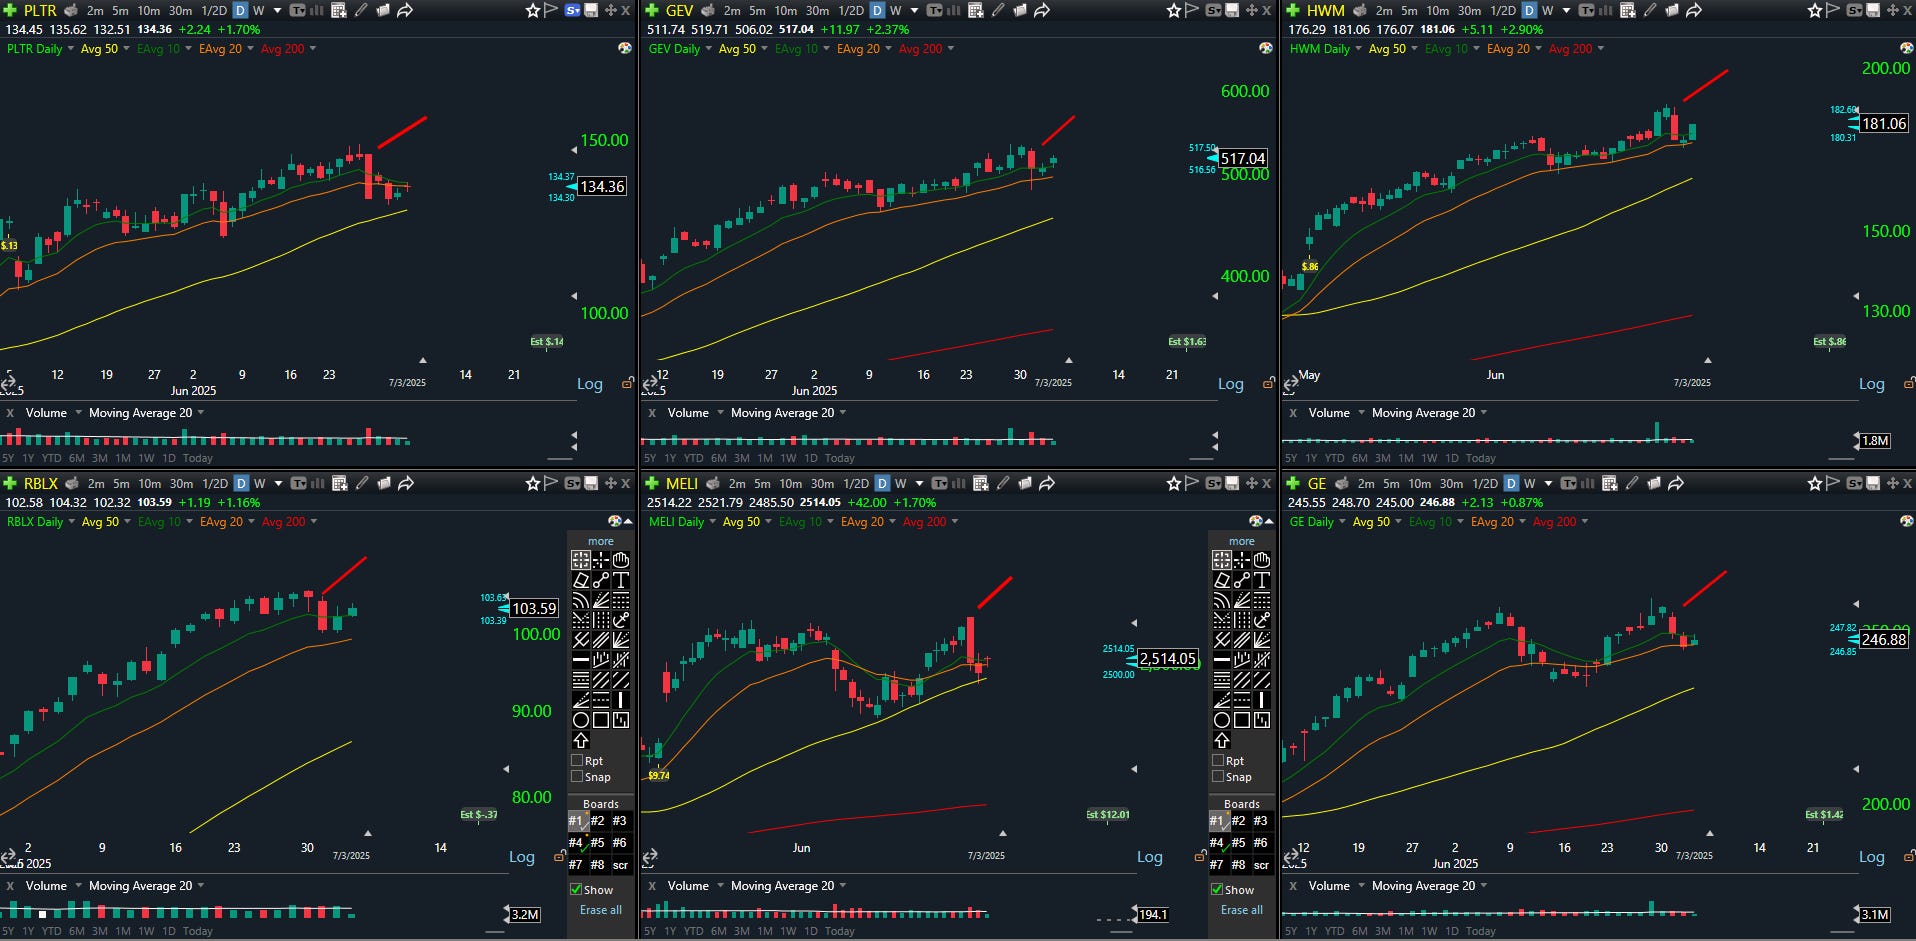Viewport: 1916px width, 941px height.
Task: Click the trade ticket icon next to MELI symbol
Action: click(713, 483)
